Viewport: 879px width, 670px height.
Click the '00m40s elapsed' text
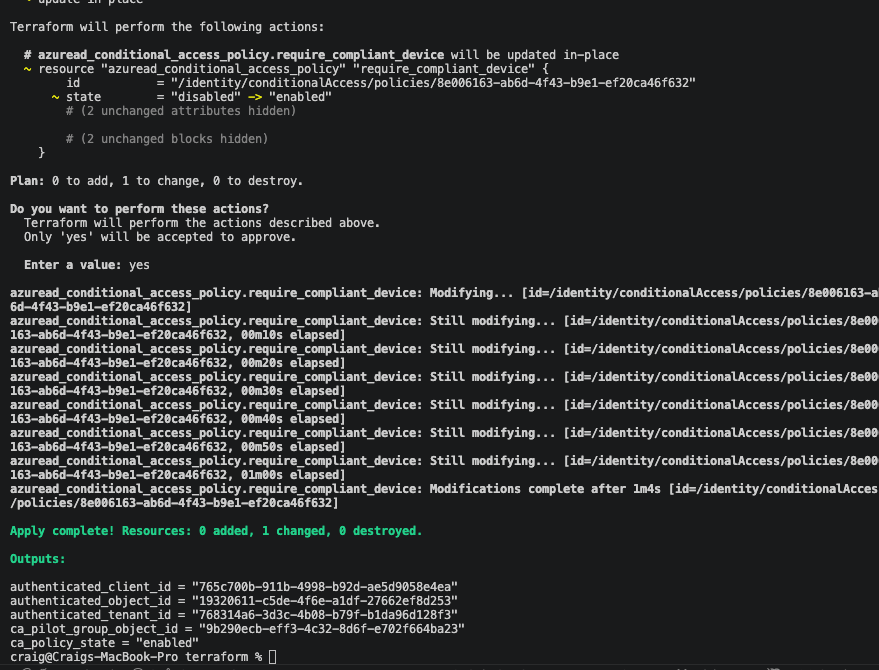point(290,419)
